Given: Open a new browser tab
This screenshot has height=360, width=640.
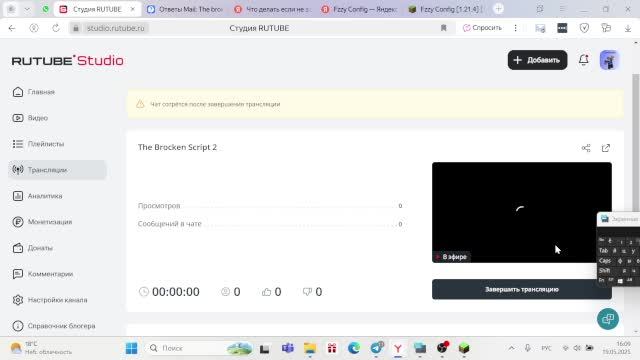Looking at the screenshot, I should click(x=498, y=9).
